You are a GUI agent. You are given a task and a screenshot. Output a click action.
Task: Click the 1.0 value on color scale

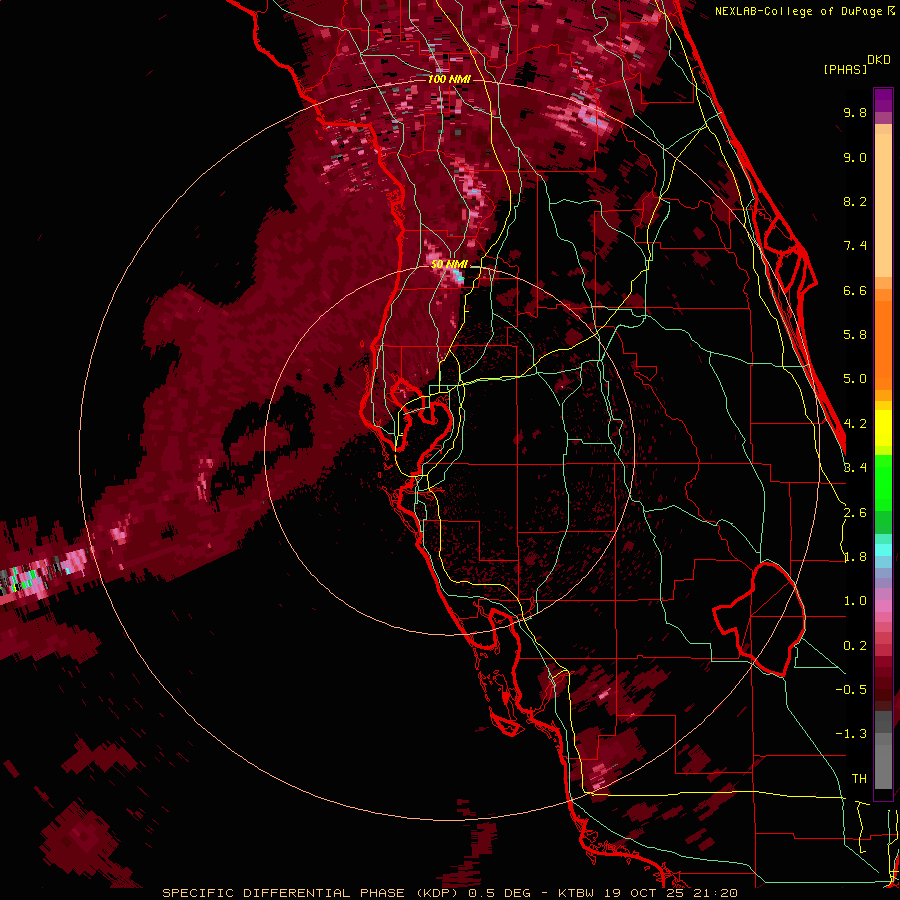coord(855,601)
